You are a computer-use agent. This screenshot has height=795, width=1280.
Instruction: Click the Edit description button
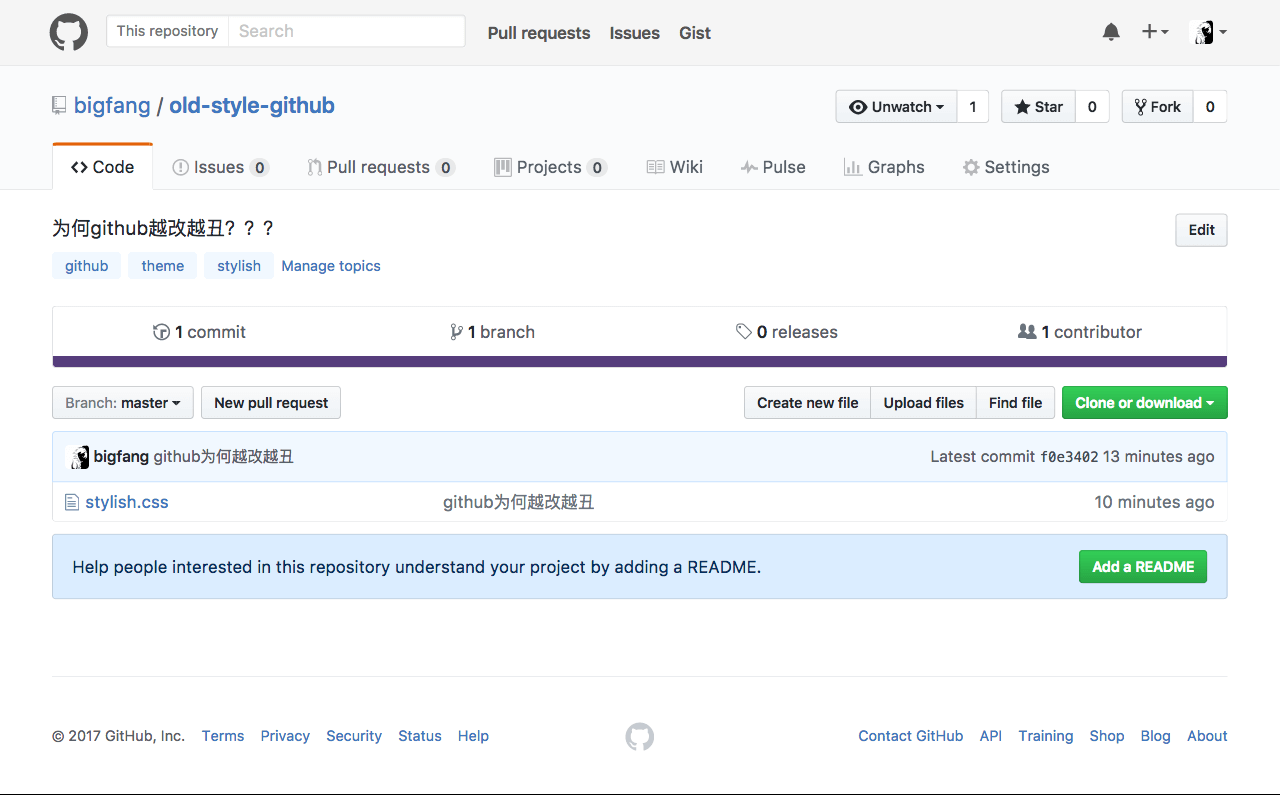point(1201,230)
